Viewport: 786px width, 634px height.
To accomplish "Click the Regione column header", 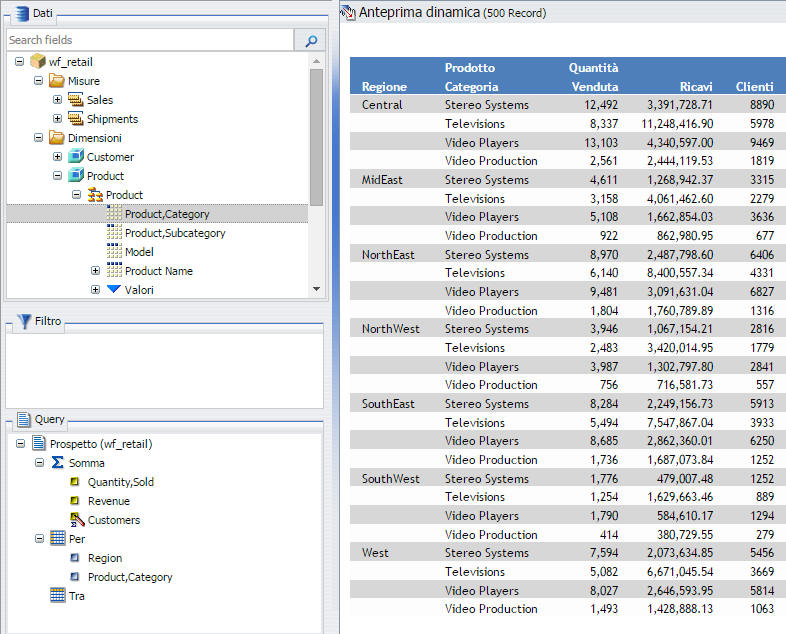I will [x=384, y=87].
